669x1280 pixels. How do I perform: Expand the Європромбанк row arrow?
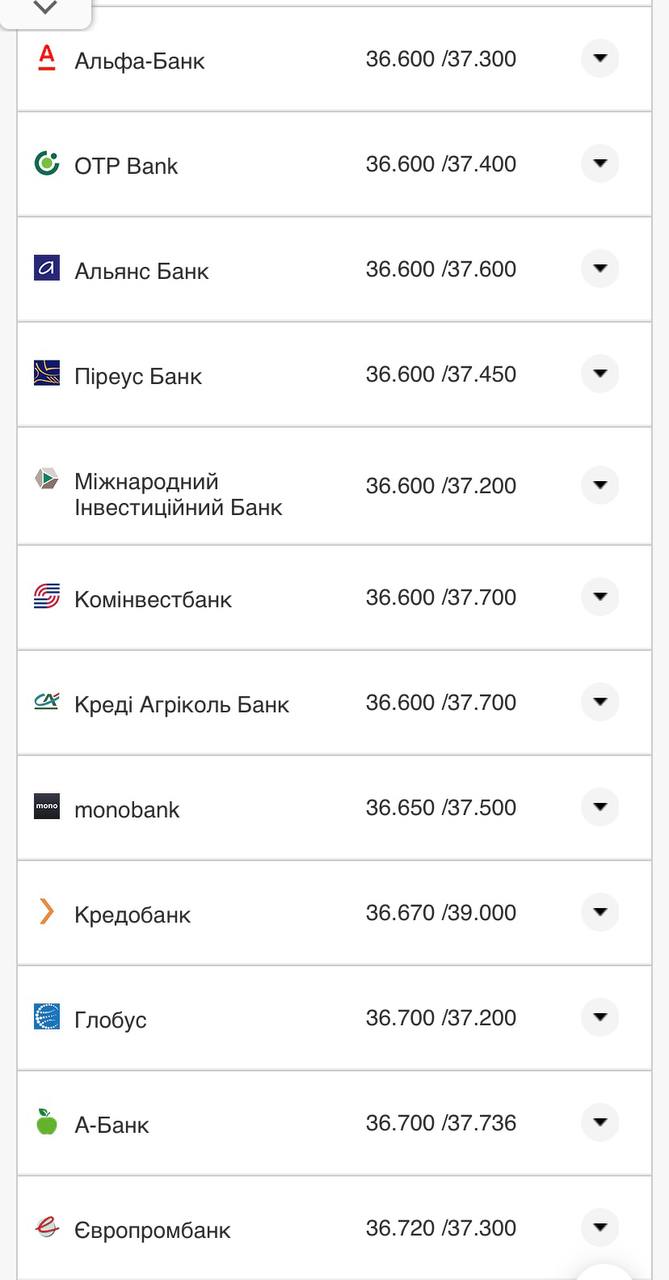tap(599, 1227)
